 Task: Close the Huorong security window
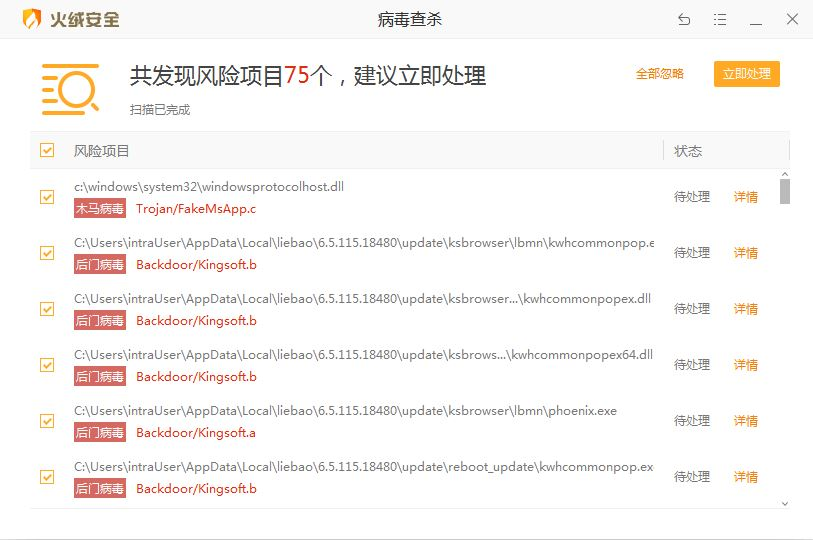click(792, 20)
